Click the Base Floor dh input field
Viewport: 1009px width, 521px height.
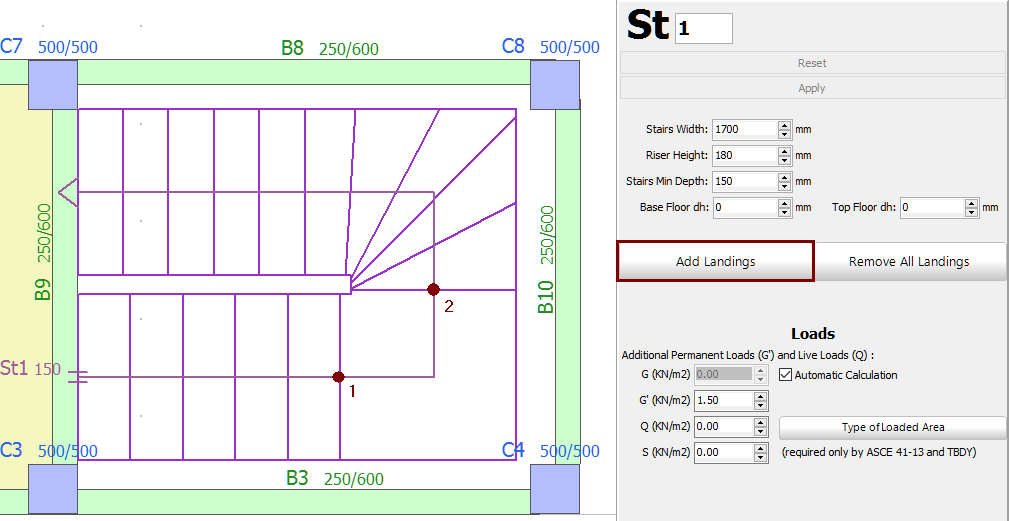click(743, 208)
